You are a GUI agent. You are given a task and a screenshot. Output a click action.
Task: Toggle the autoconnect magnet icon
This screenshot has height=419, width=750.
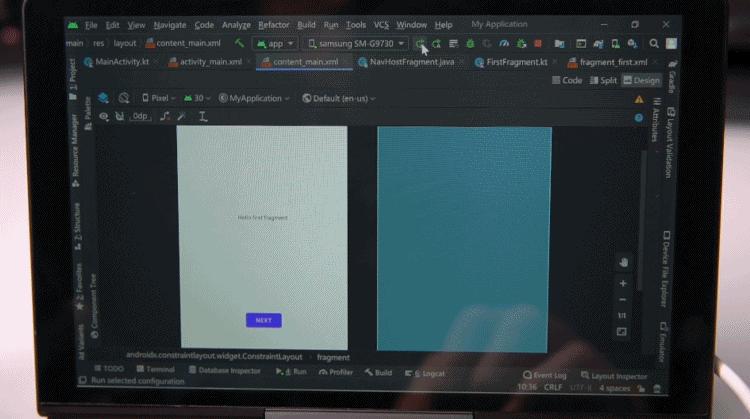pyautogui.click(x=120, y=116)
